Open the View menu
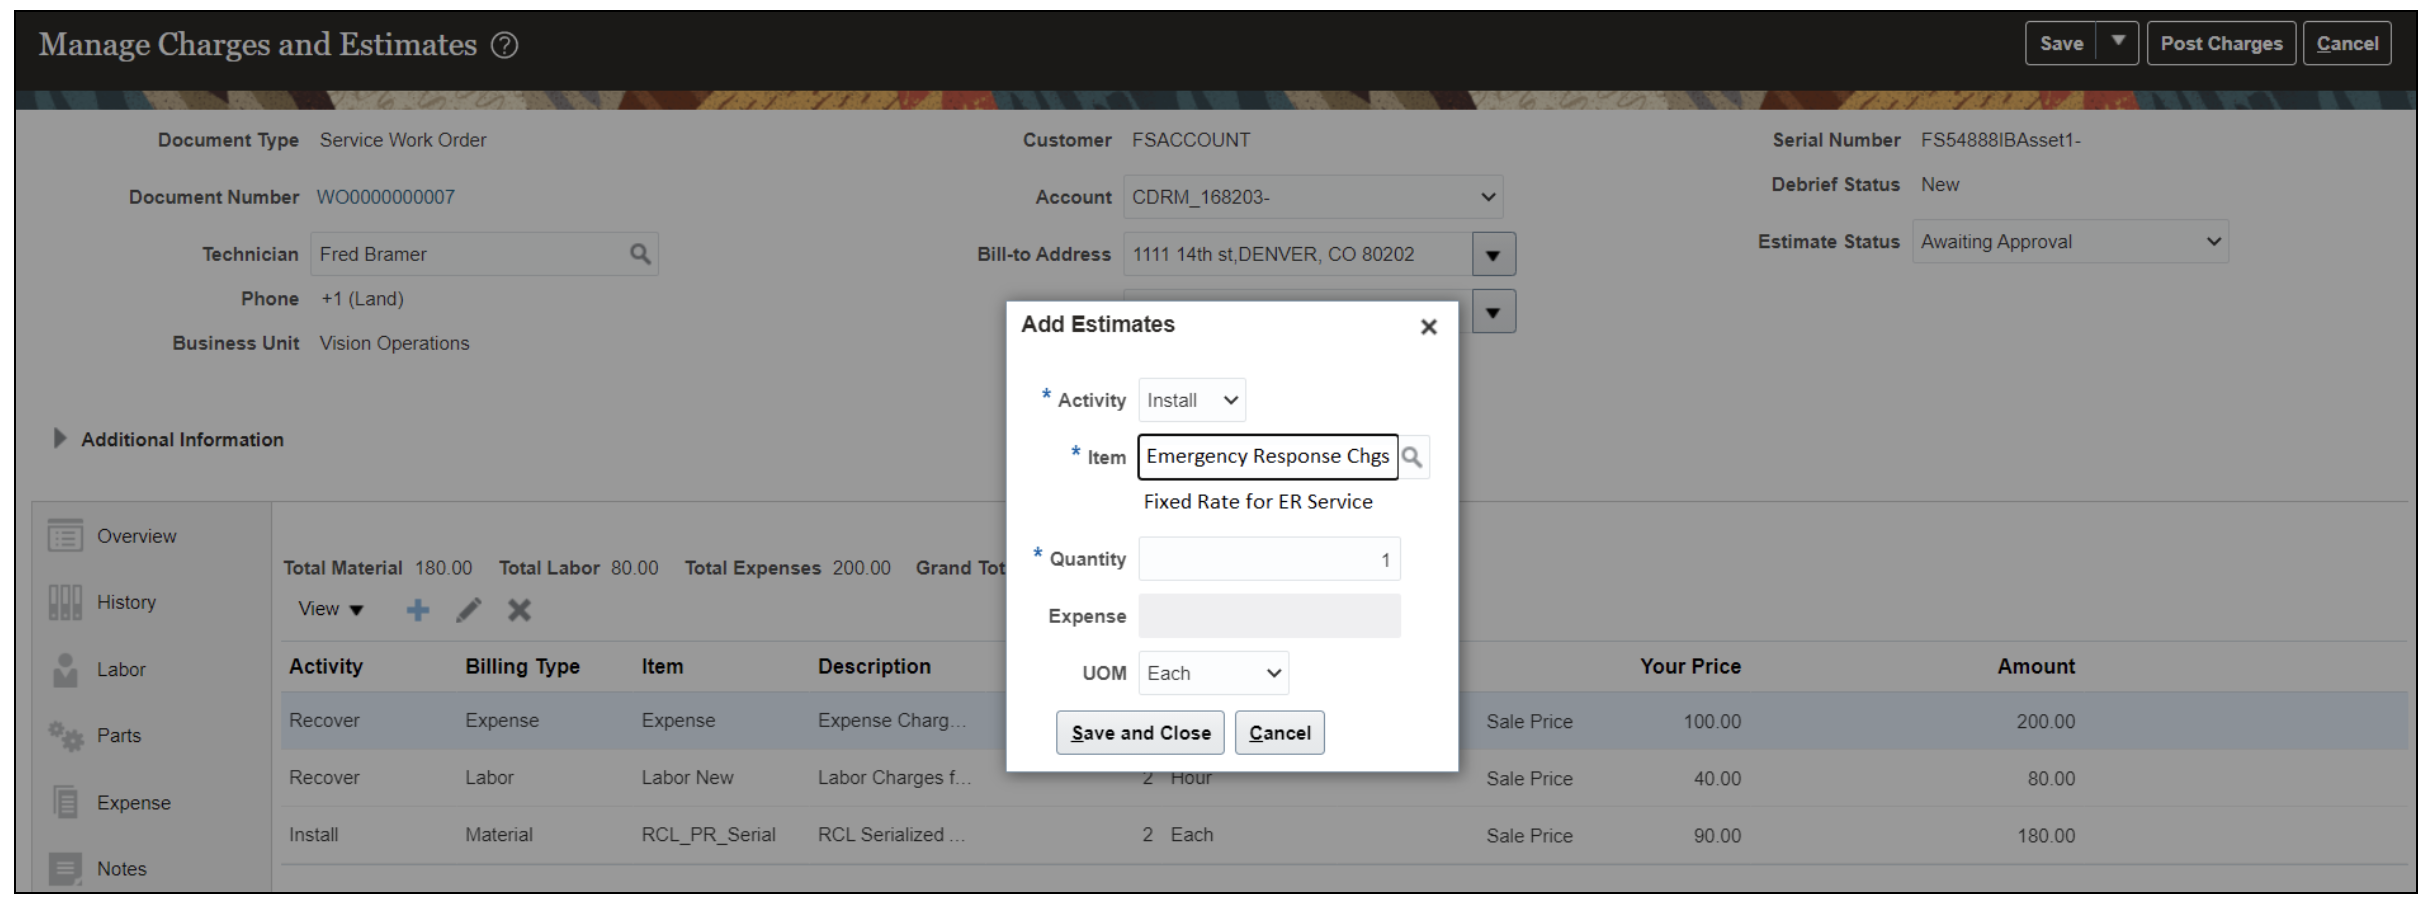Screen dimensions: 2430x910 pos(330,609)
